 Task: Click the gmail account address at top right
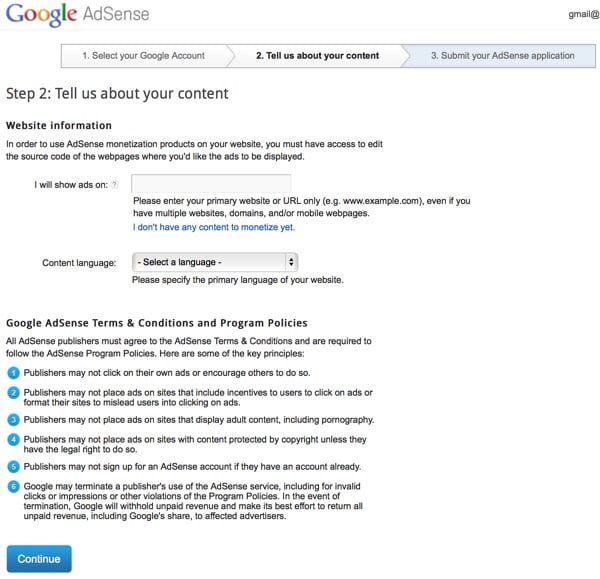[x=584, y=15]
